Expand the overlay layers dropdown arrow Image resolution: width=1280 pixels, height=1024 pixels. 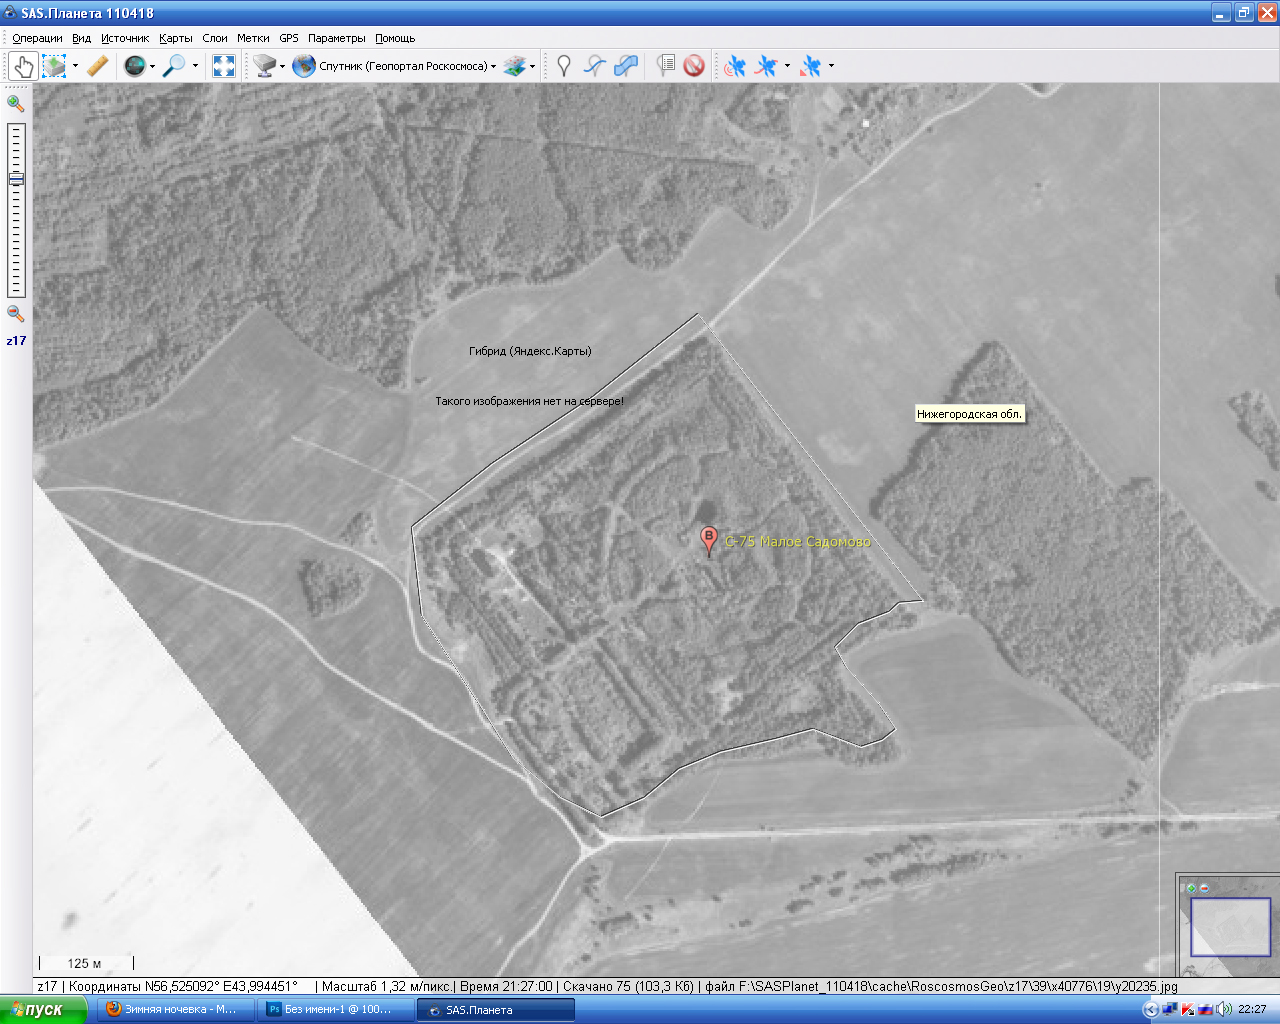tap(532, 67)
